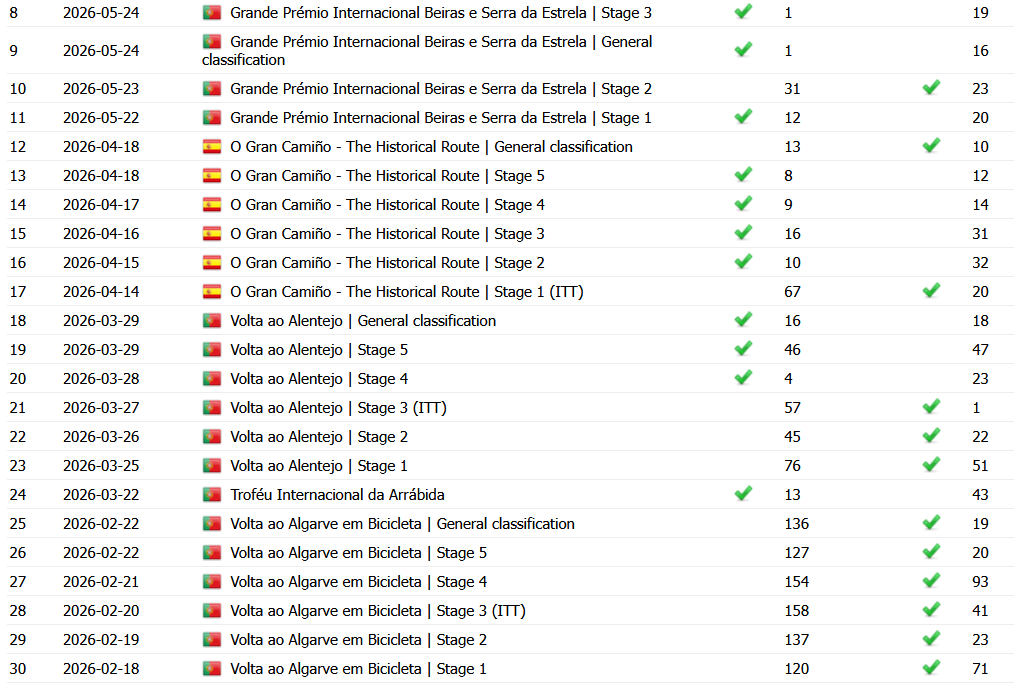Click Spain flag on O Gran Camiño Stage 1 (ITT)
The width and height of the screenshot is (1014, 684).
pyautogui.click(x=211, y=292)
